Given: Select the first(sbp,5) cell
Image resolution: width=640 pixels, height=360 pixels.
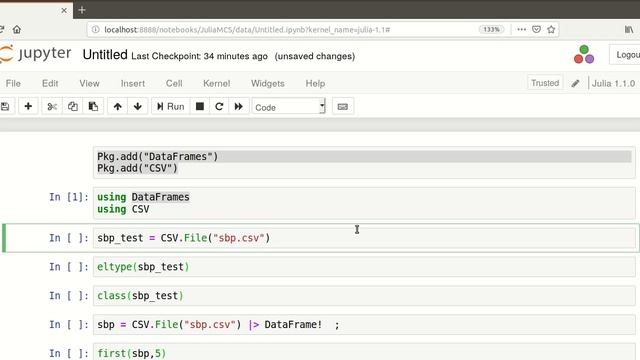Looking at the screenshot, I should (x=364, y=352).
